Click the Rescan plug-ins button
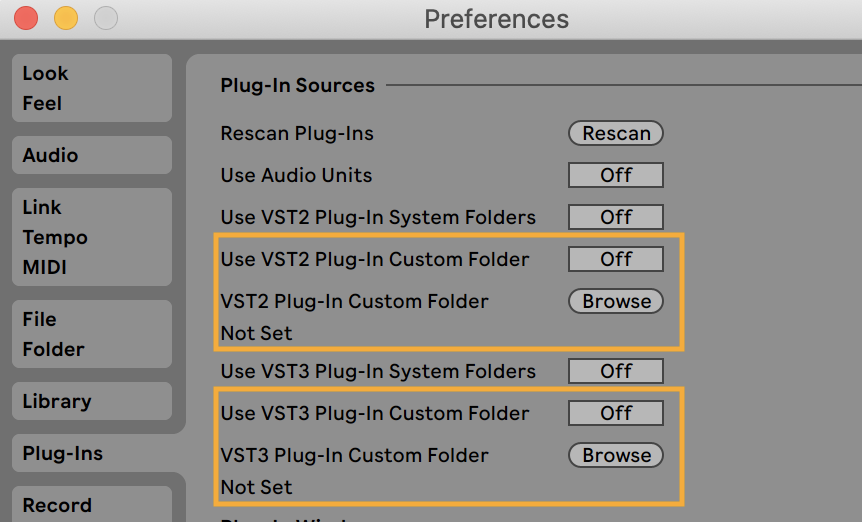 [616, 133]
